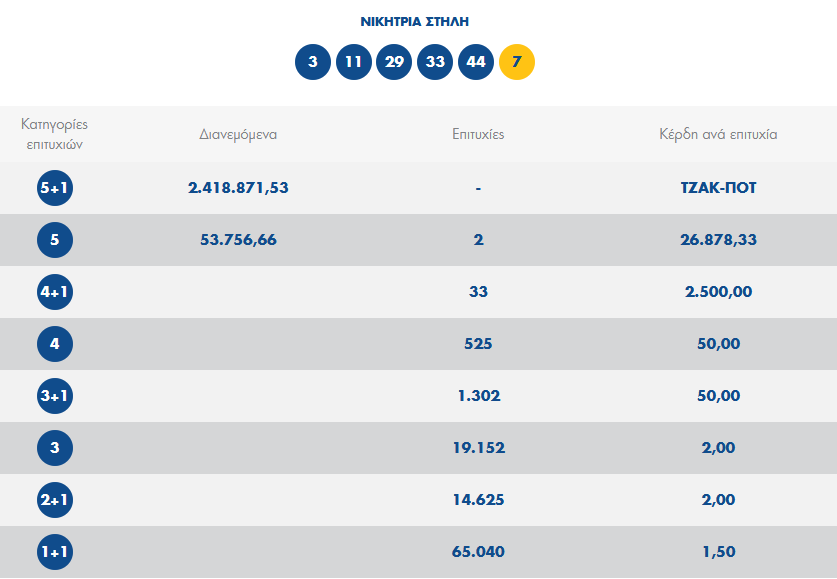The width and height of the screenshot is (837, 579).
Task: Select the 1+1 category badge
Action: (55, 552)
